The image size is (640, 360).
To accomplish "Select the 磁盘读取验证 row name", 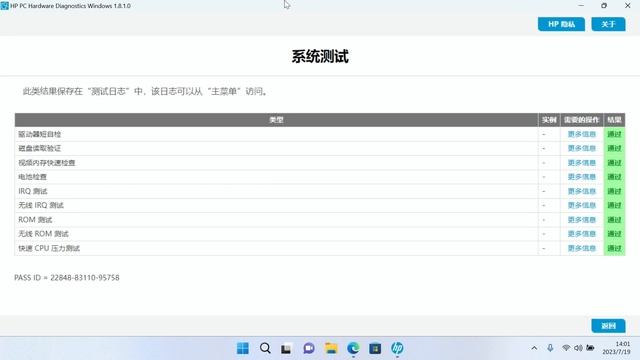I will tap(40, 149).
